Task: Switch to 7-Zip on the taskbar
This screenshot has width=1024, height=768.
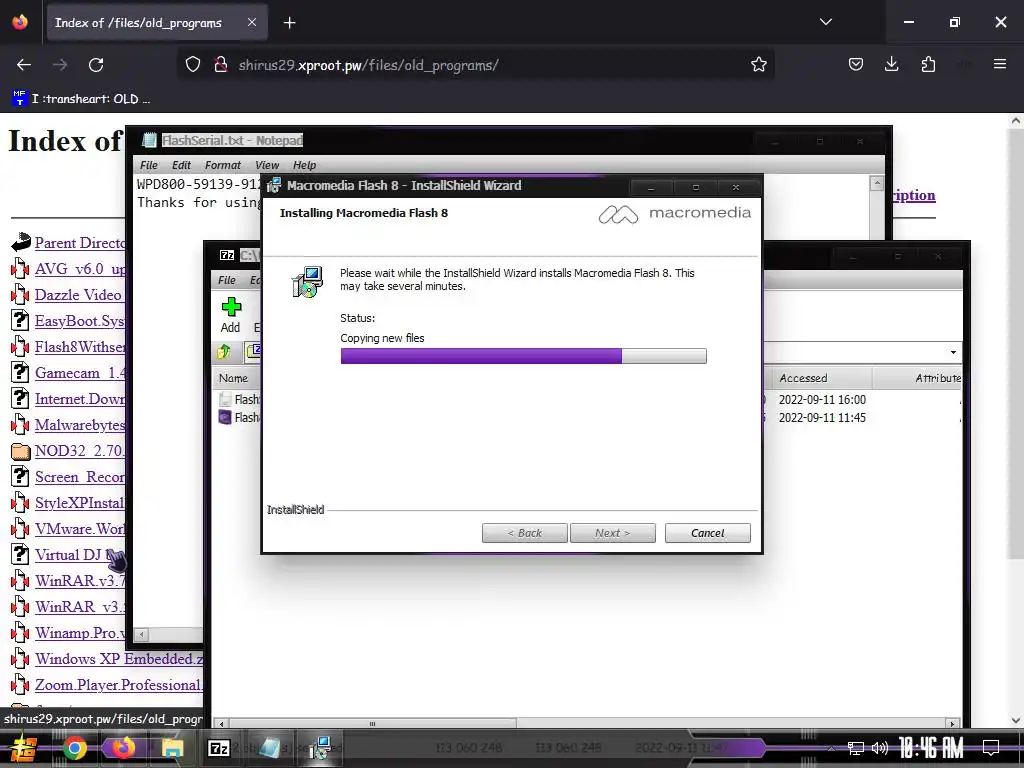Action: point(218,748)
